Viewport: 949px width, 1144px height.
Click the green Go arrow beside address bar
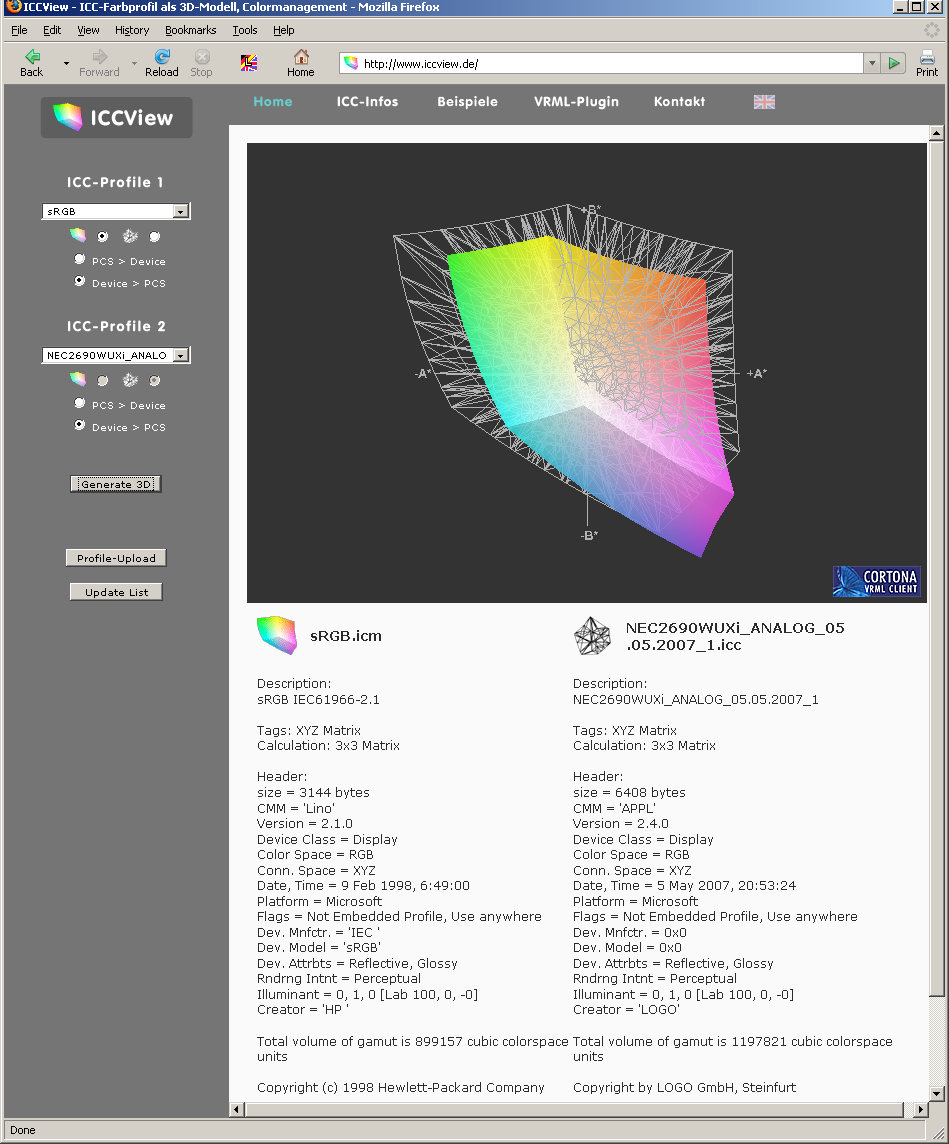[894, 63]
